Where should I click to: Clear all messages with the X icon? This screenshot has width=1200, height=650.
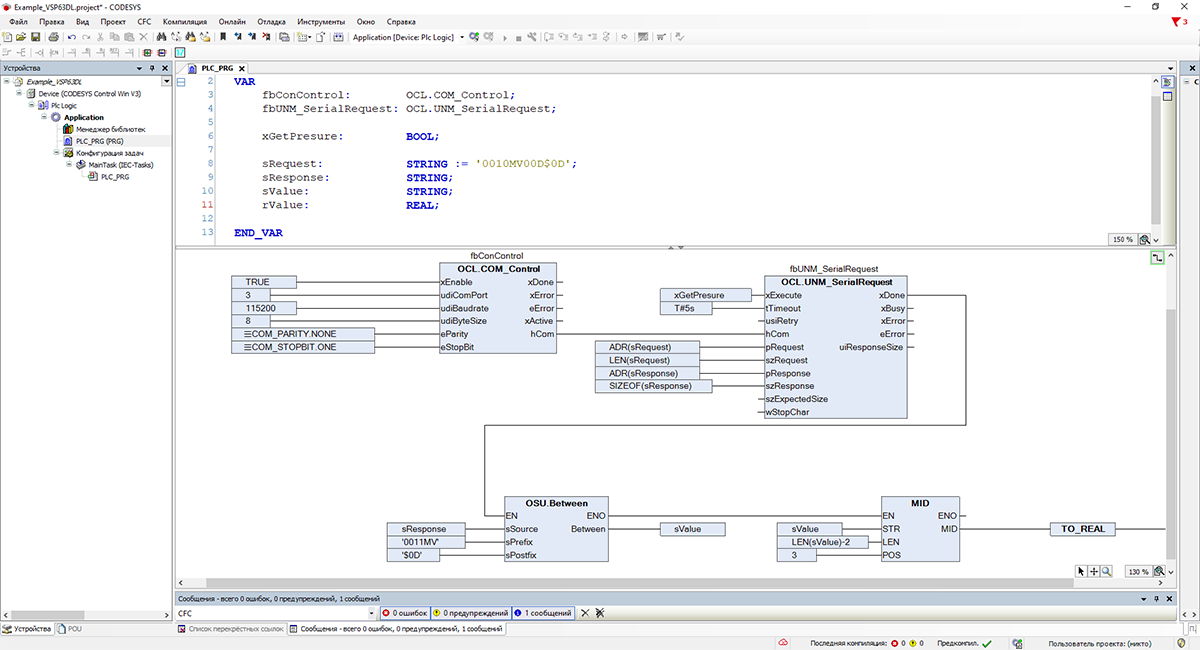click(586, 612)
